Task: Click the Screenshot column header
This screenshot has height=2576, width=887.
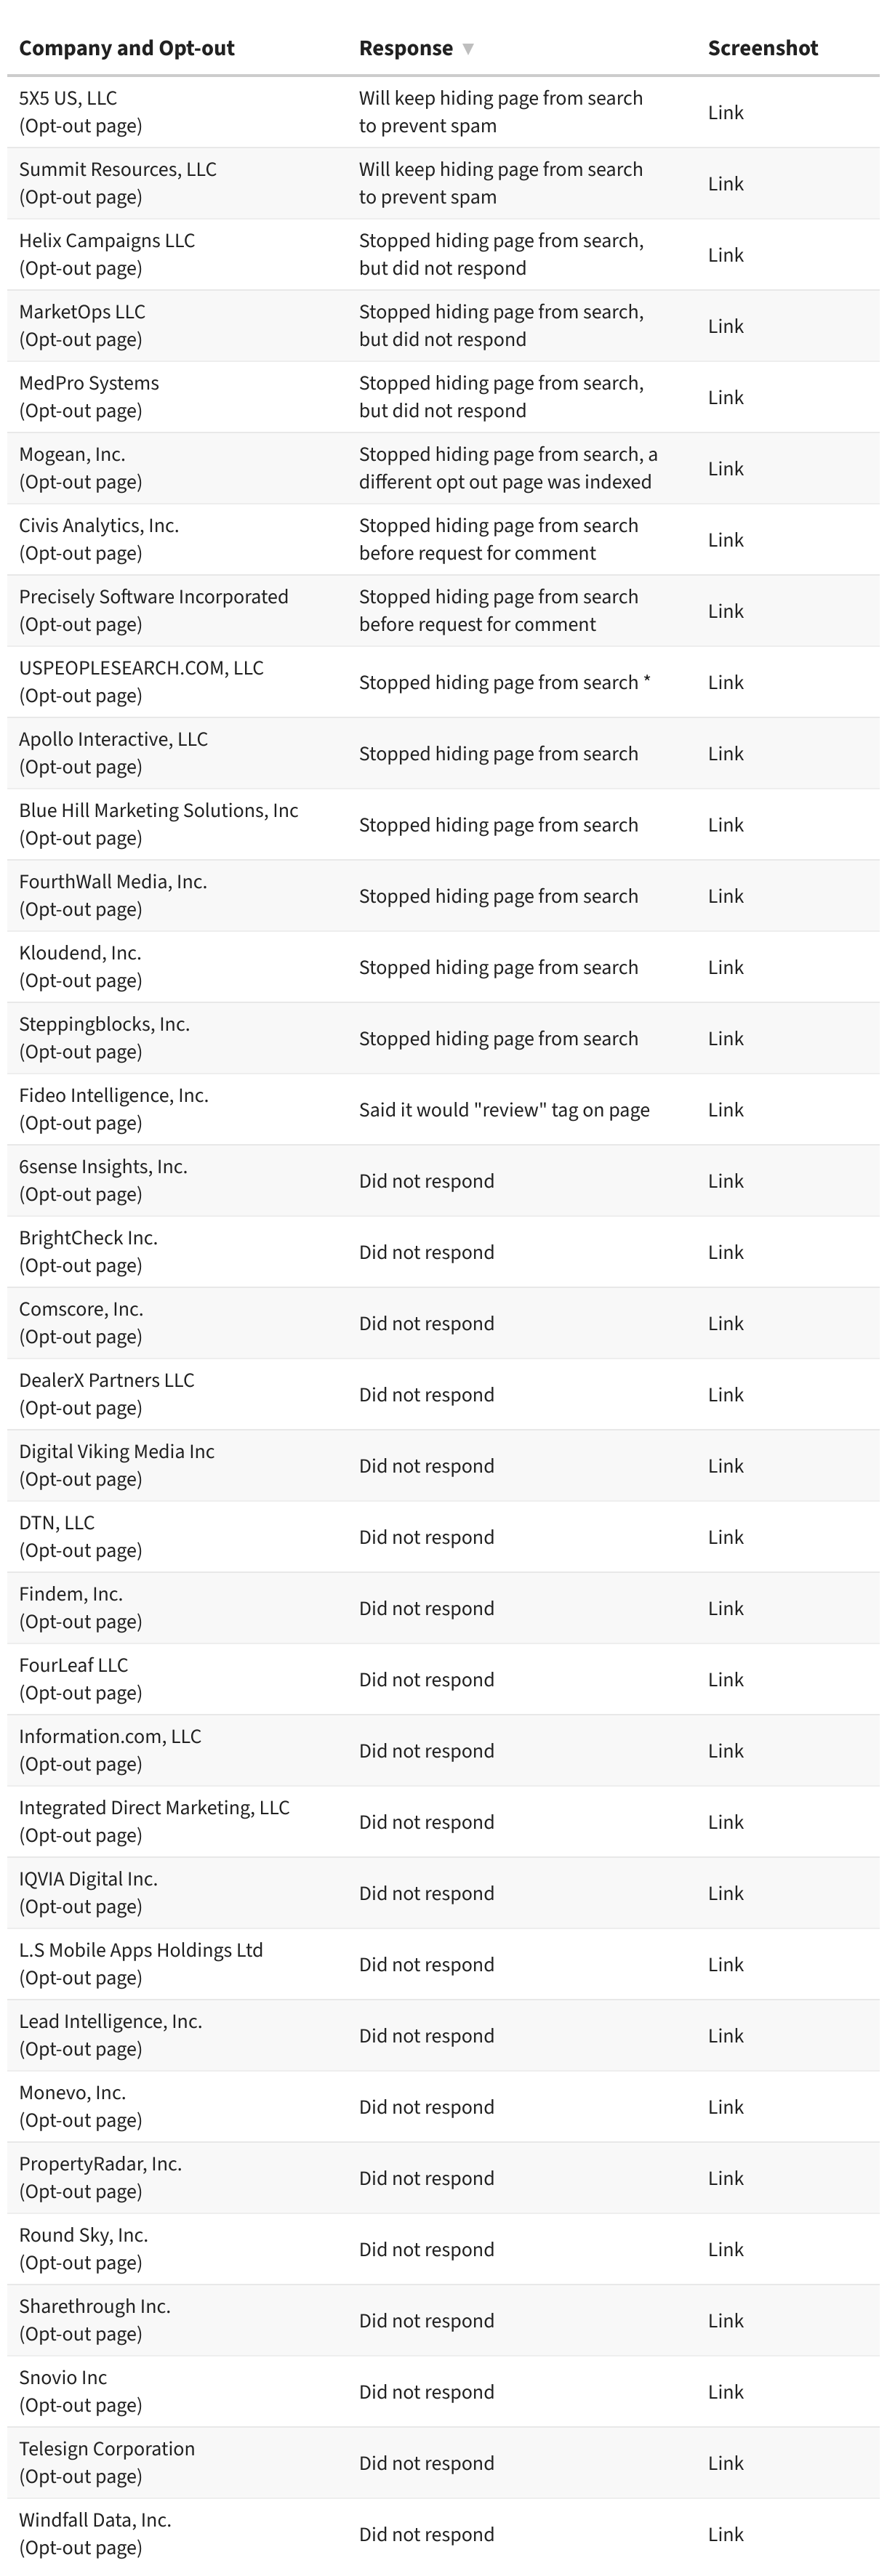Action: [x=762, y=48]
